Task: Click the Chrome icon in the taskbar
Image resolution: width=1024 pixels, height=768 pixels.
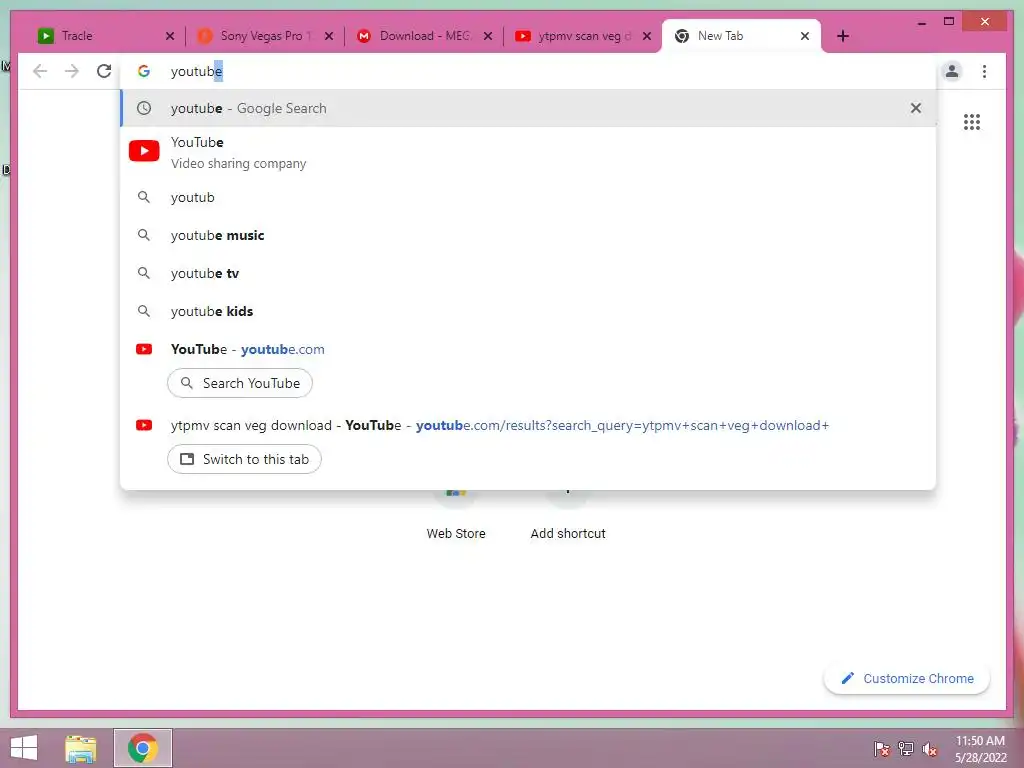Action: click(143, 748)
